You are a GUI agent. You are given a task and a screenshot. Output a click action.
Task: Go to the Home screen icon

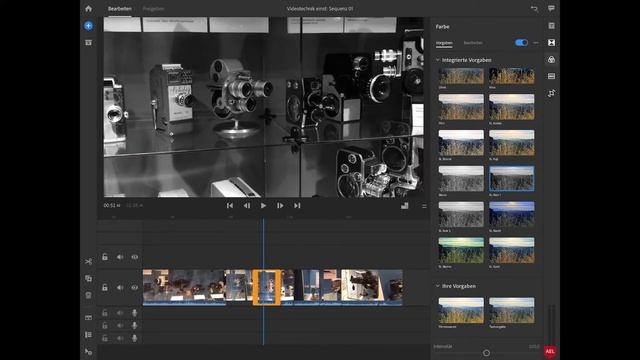pos(89,9)
